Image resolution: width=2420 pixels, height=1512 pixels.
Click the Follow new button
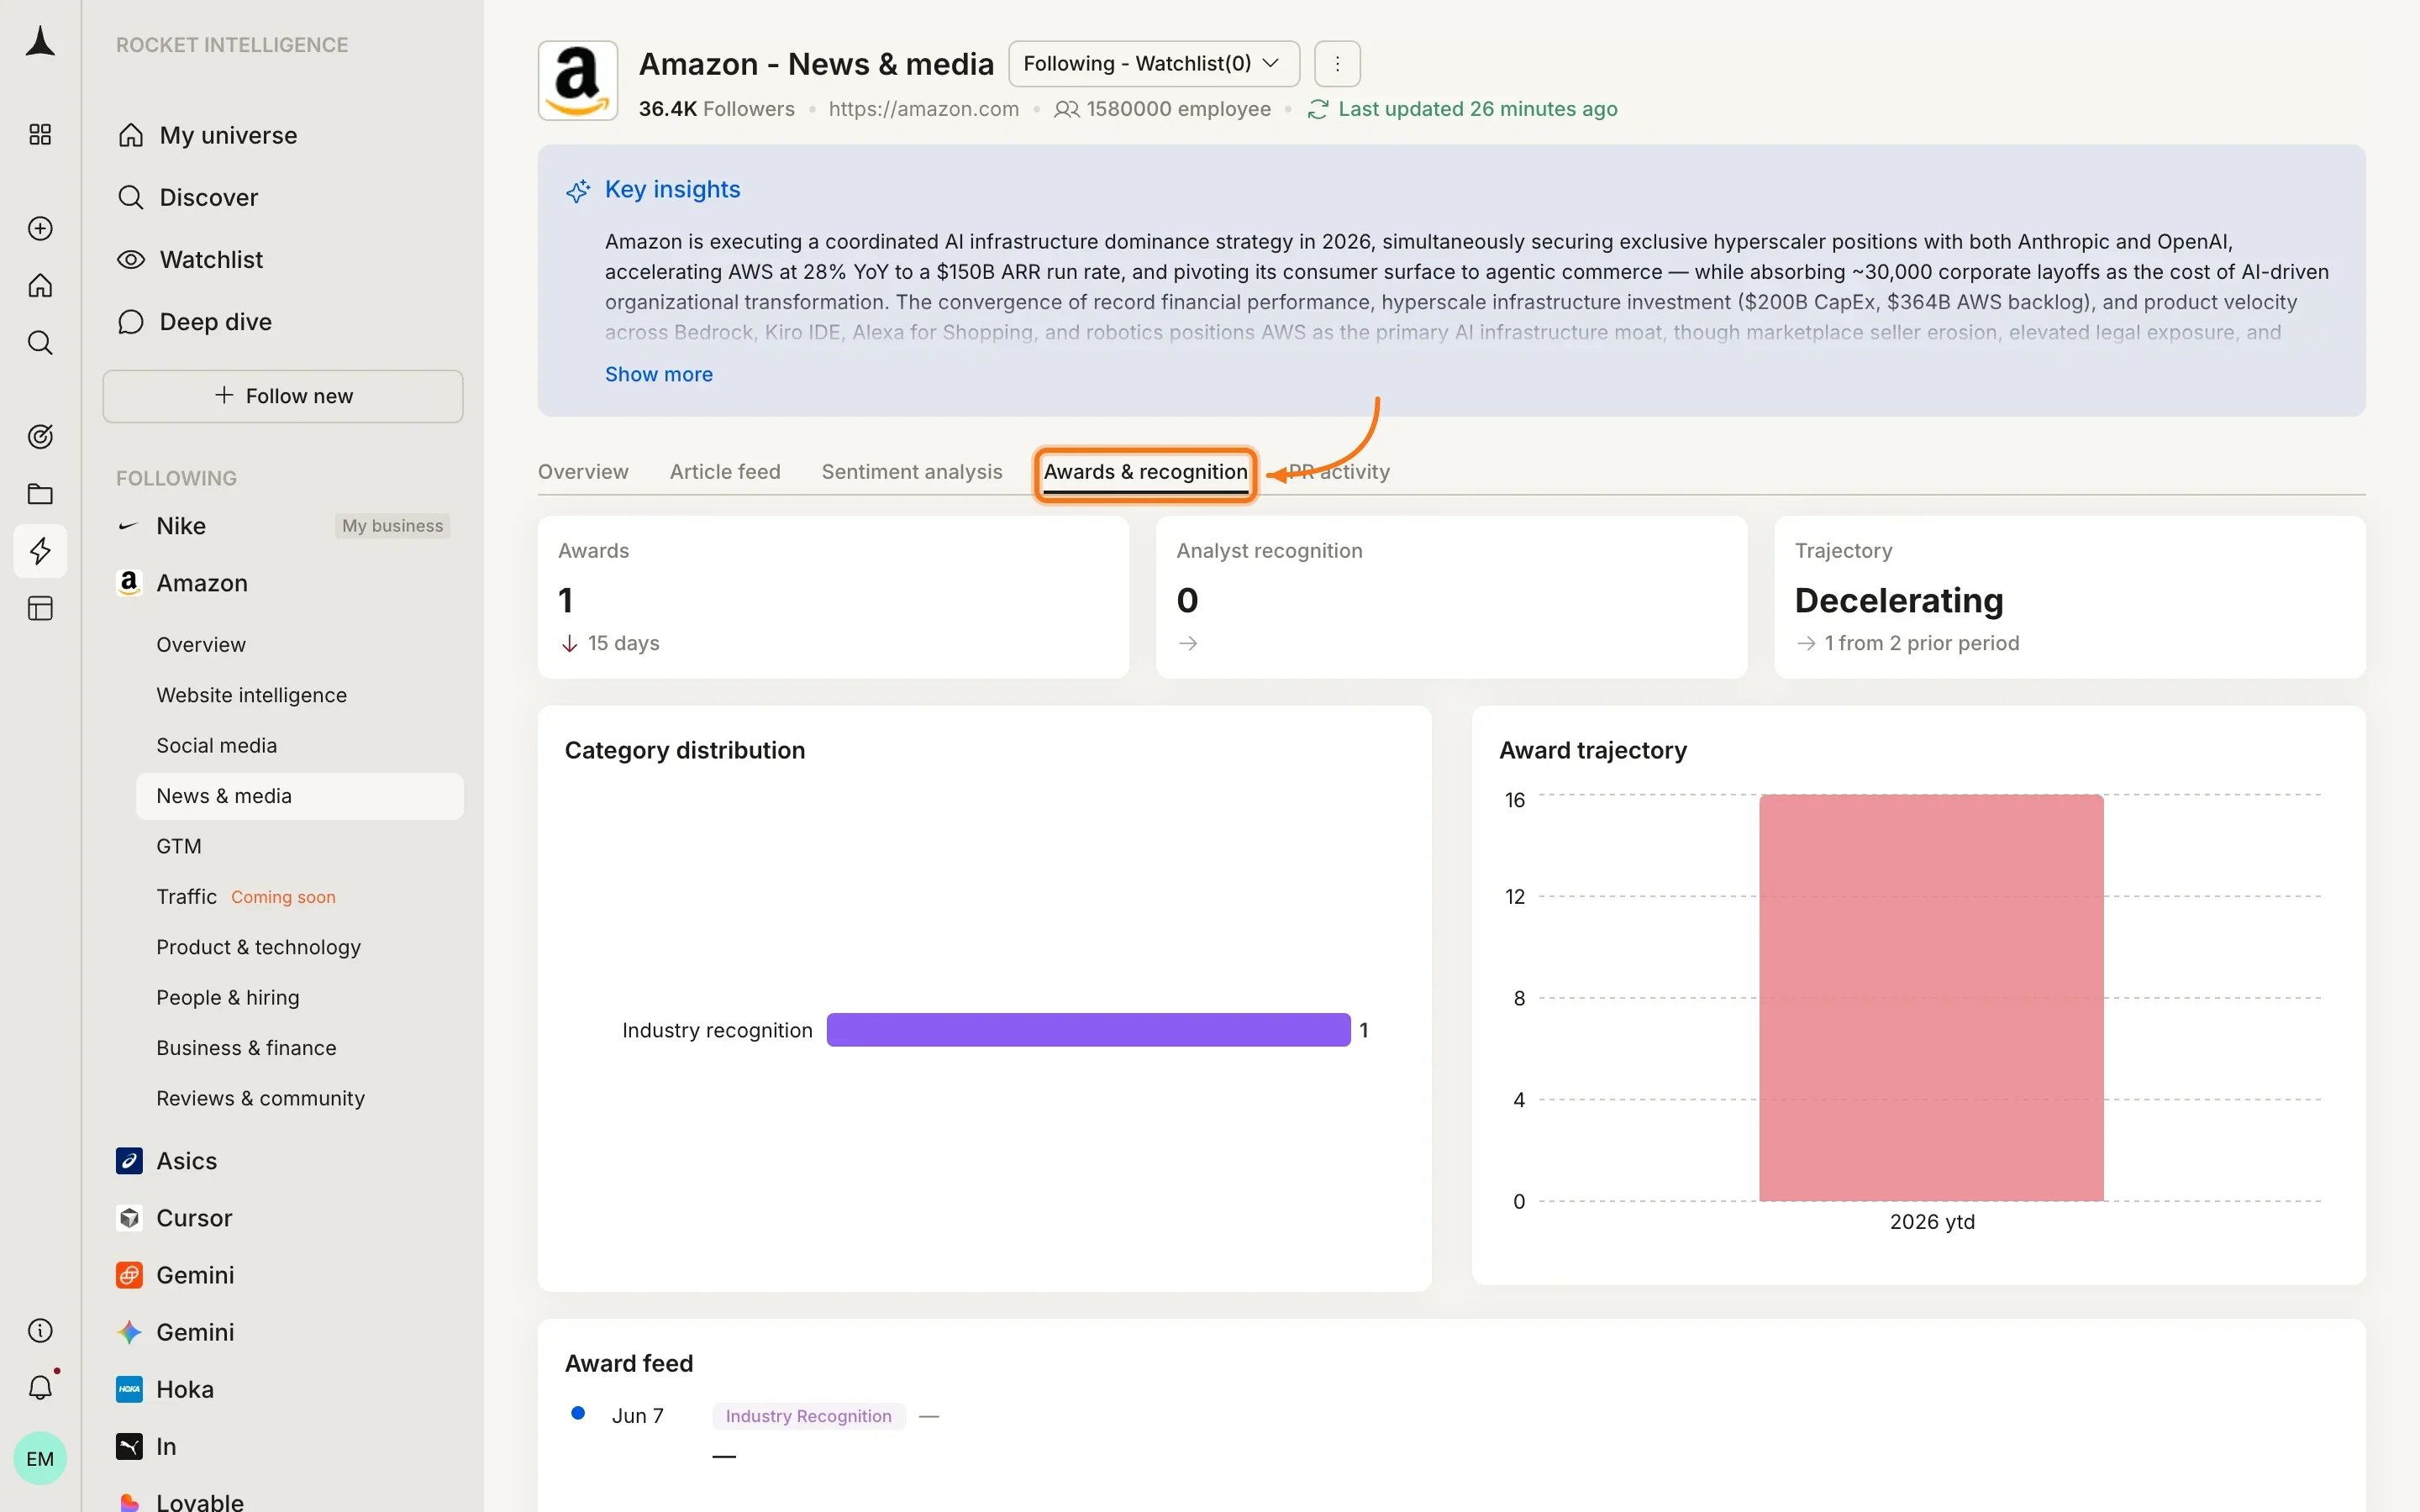tap(283, 396)
